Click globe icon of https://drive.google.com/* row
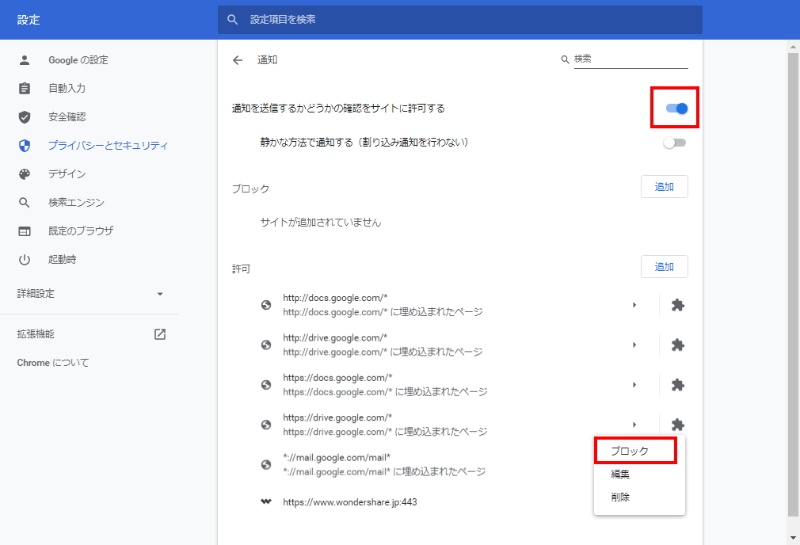The width and height of the screenshot is (800, 545). click(x=266, y=425)
